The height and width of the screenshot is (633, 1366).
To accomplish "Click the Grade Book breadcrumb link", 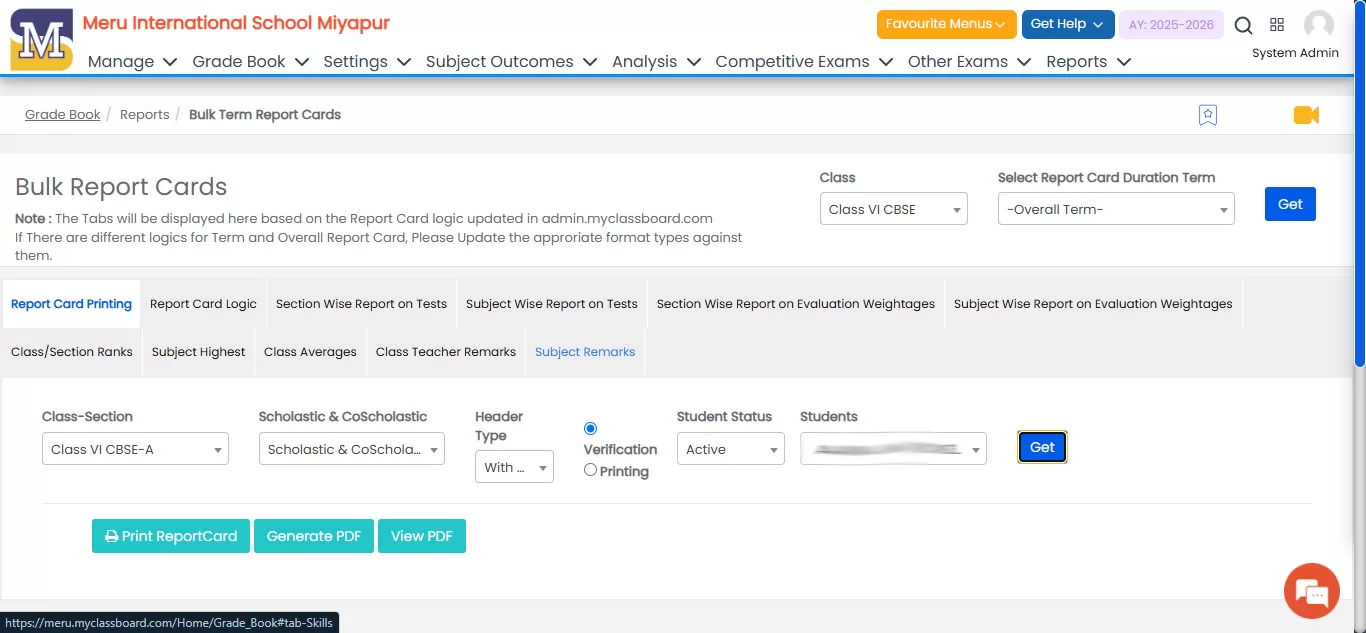I will point(62,115).
